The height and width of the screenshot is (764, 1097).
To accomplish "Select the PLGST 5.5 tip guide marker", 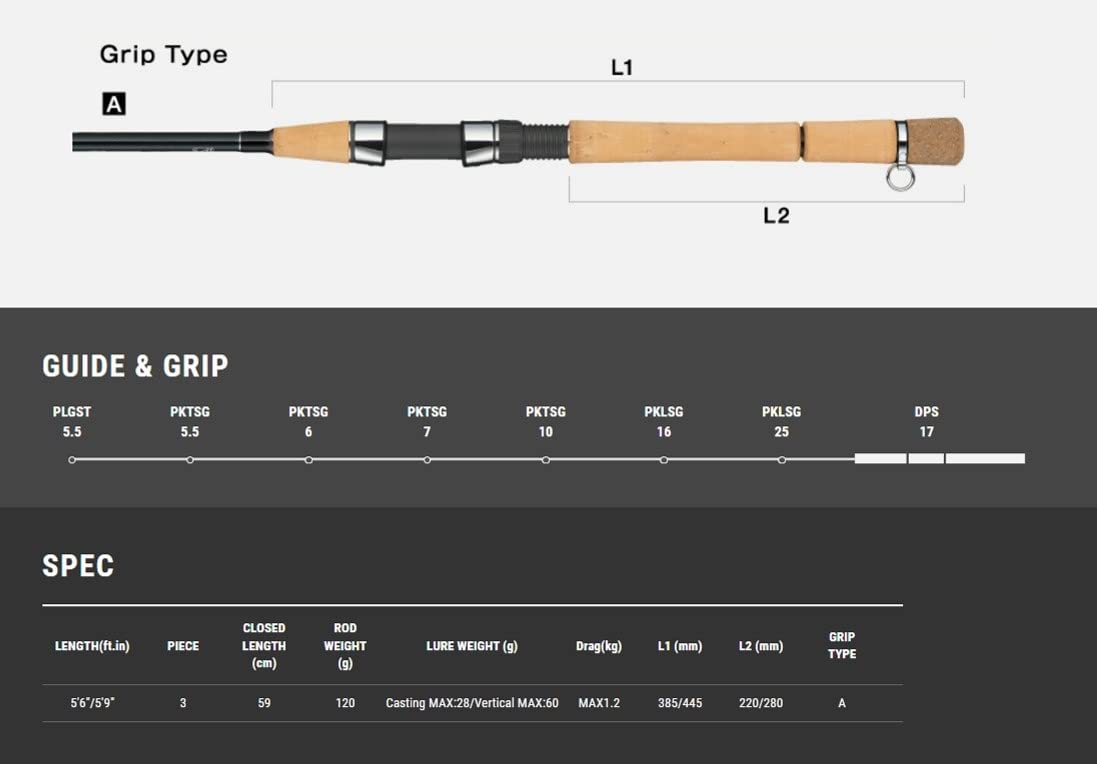I will pos(72,459).
